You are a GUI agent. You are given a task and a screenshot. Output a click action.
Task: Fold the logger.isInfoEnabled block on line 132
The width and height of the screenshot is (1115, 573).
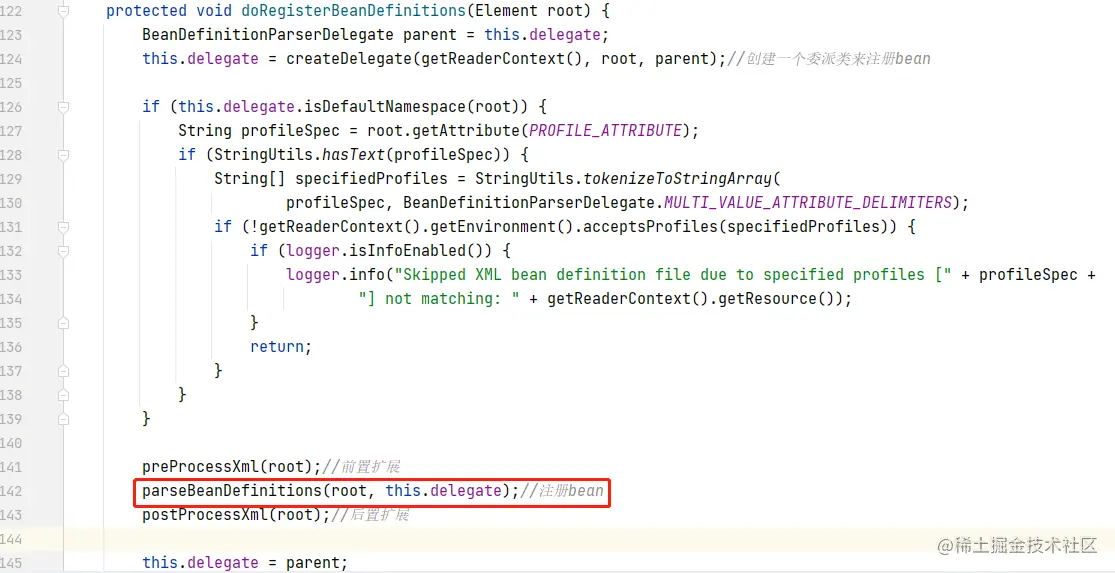[x=64, y=251]
